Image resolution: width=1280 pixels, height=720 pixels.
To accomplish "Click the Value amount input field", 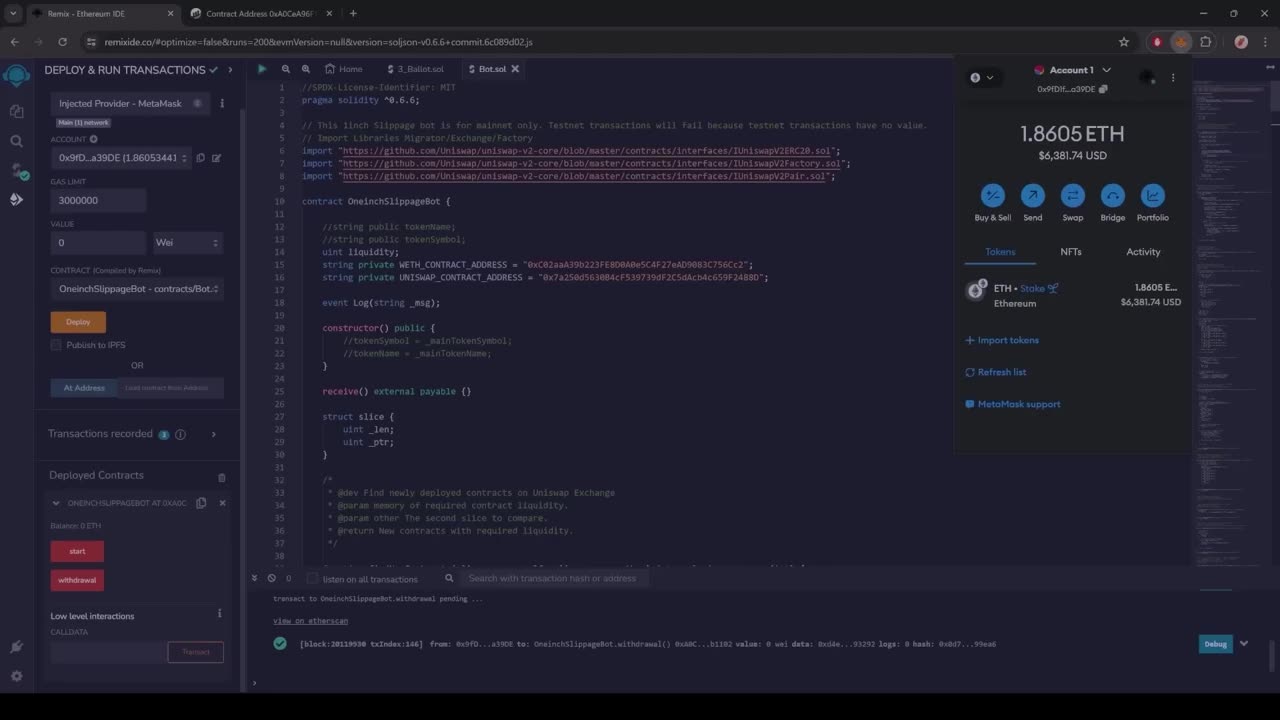I will point(98,242).
